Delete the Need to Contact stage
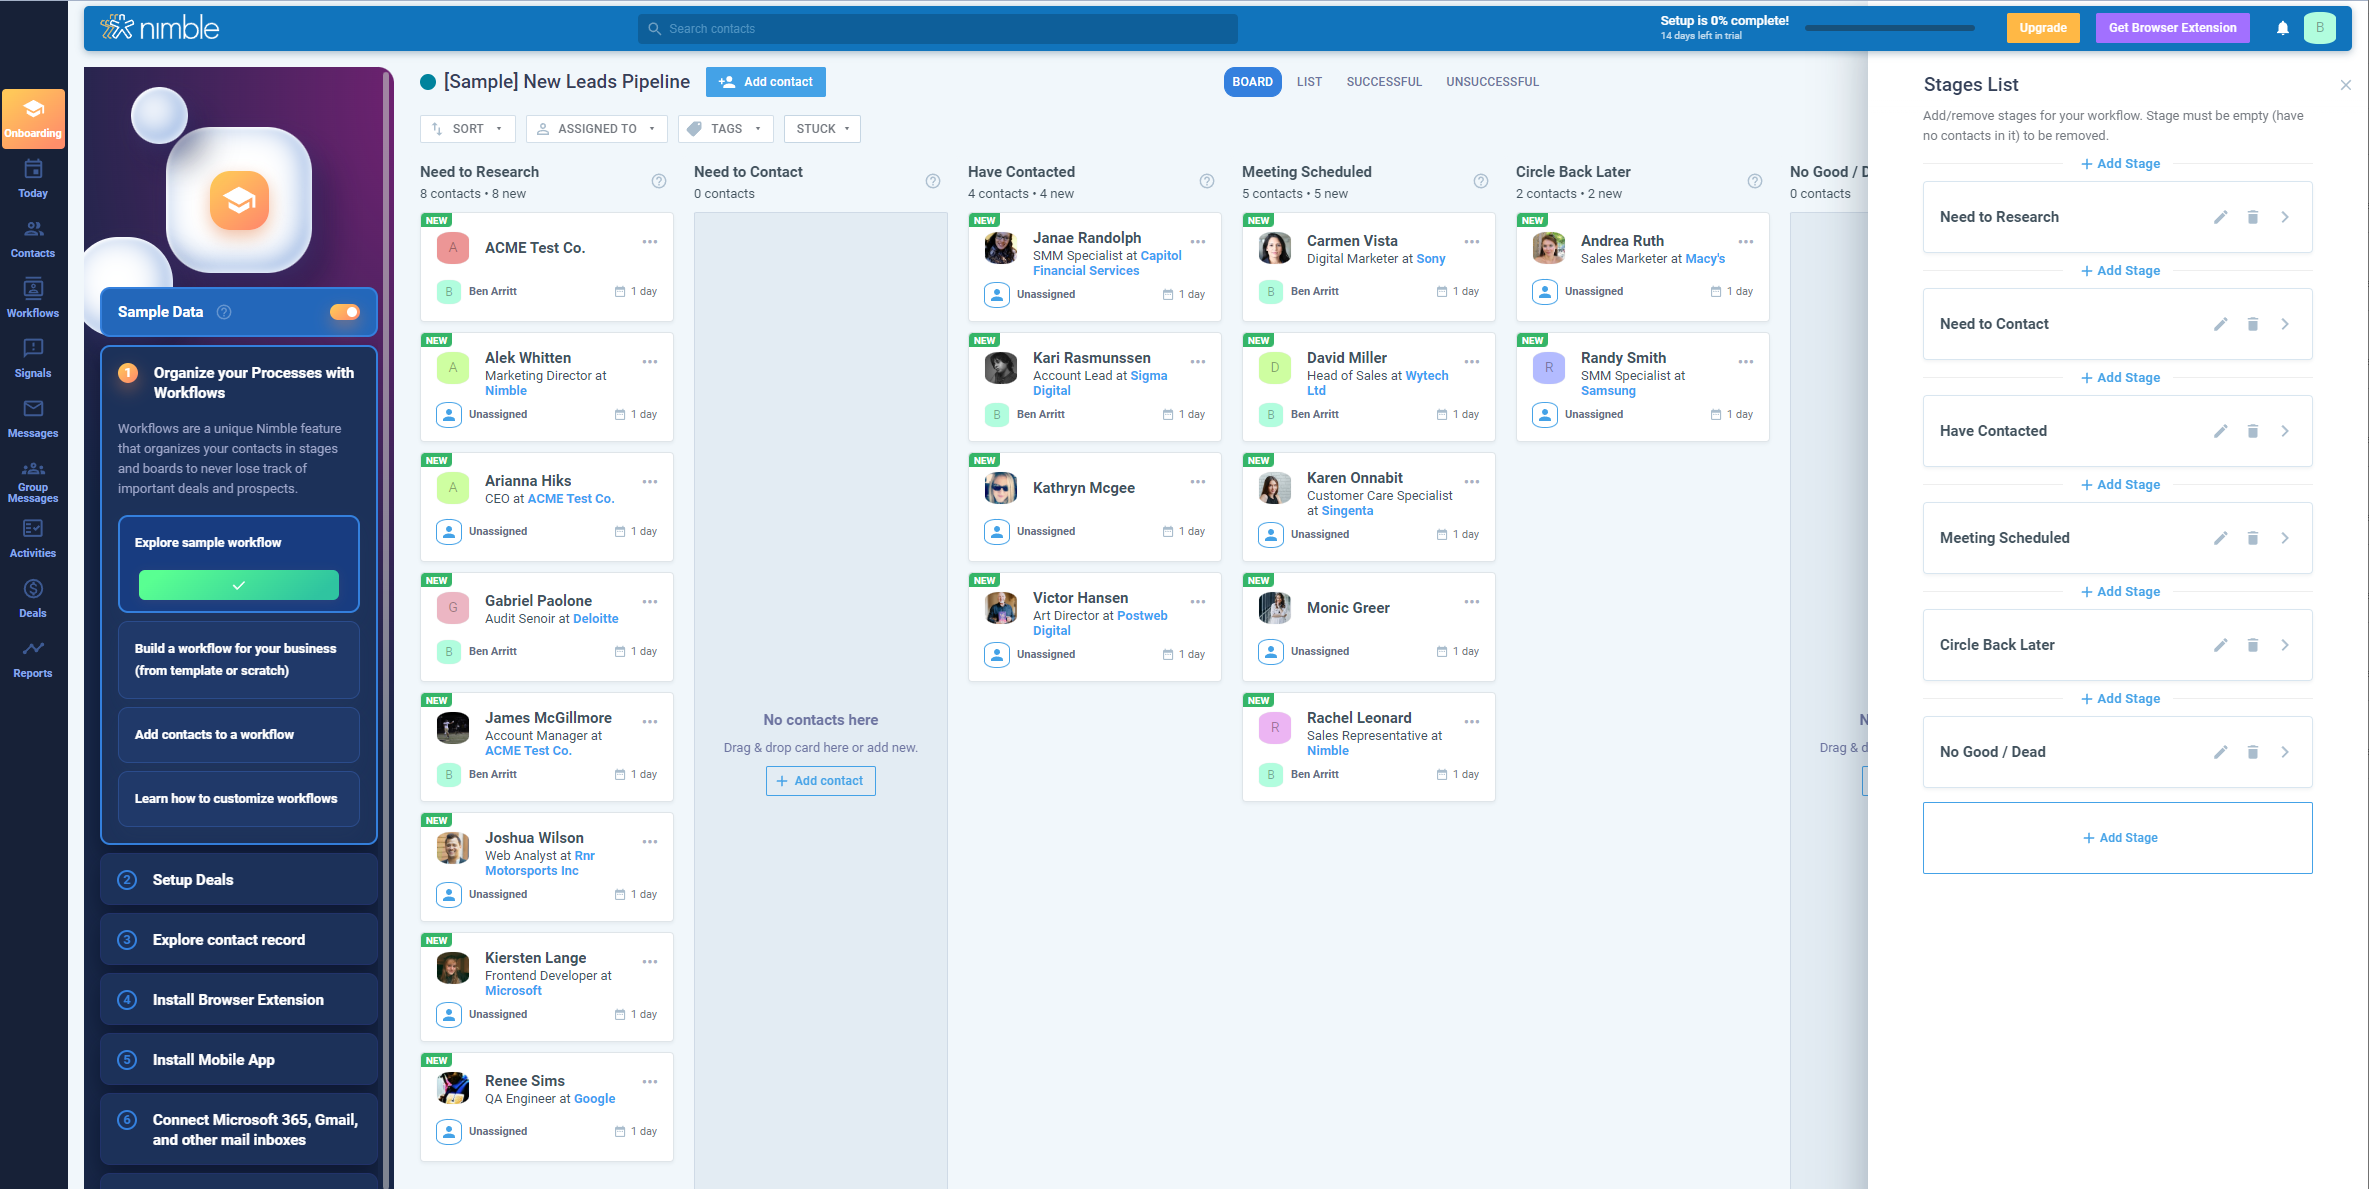Viewport: 2369px width, 1189px height. coord(2253,324)
